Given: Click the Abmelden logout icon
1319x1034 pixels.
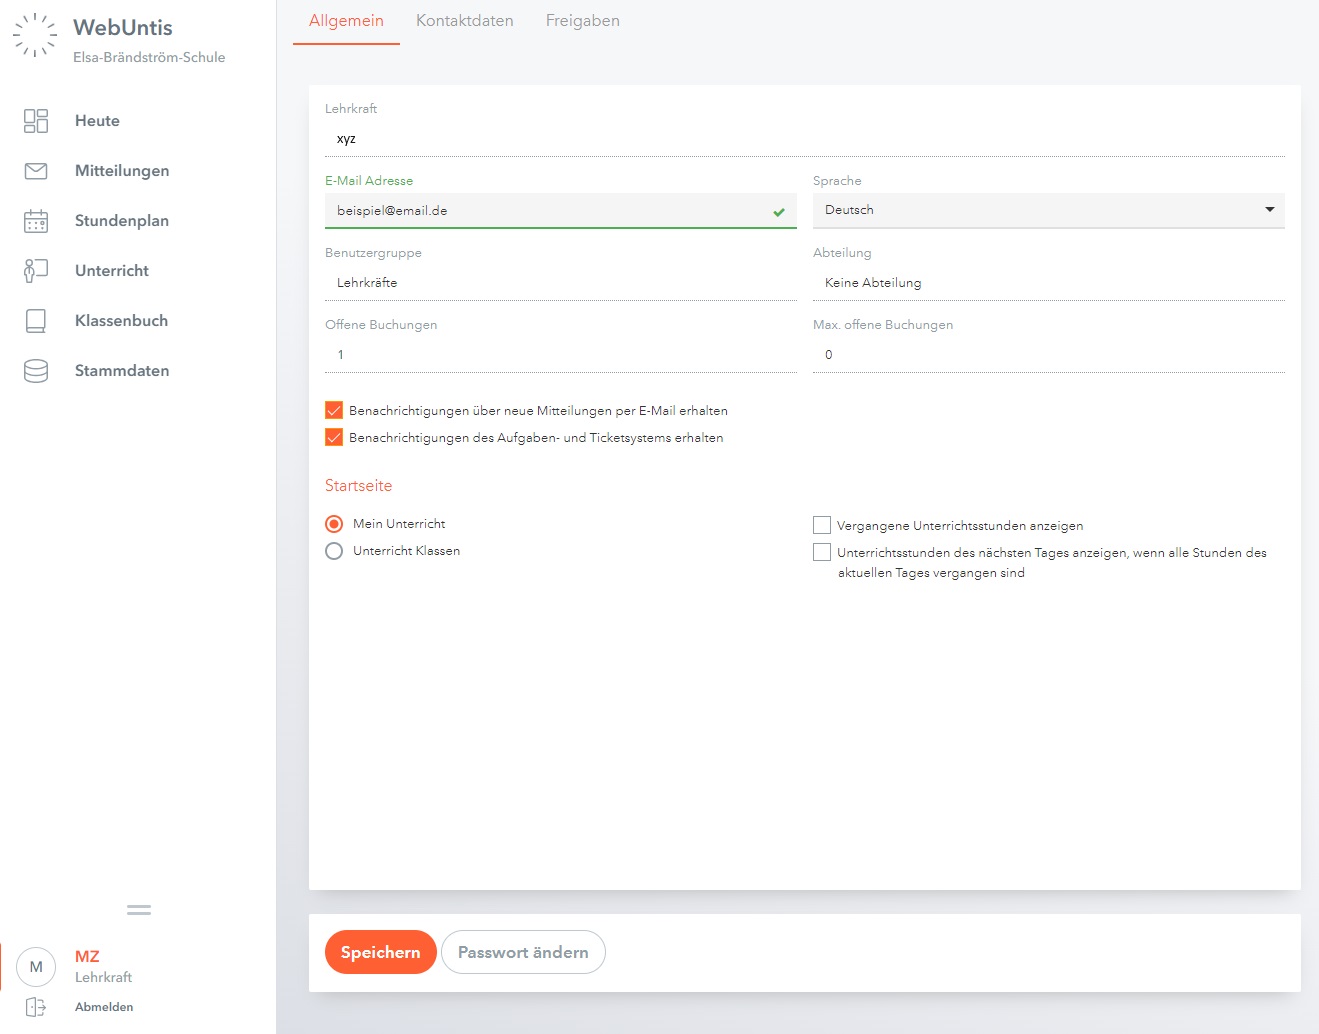Looking at the screenshot, I should tap(36, 1007).
